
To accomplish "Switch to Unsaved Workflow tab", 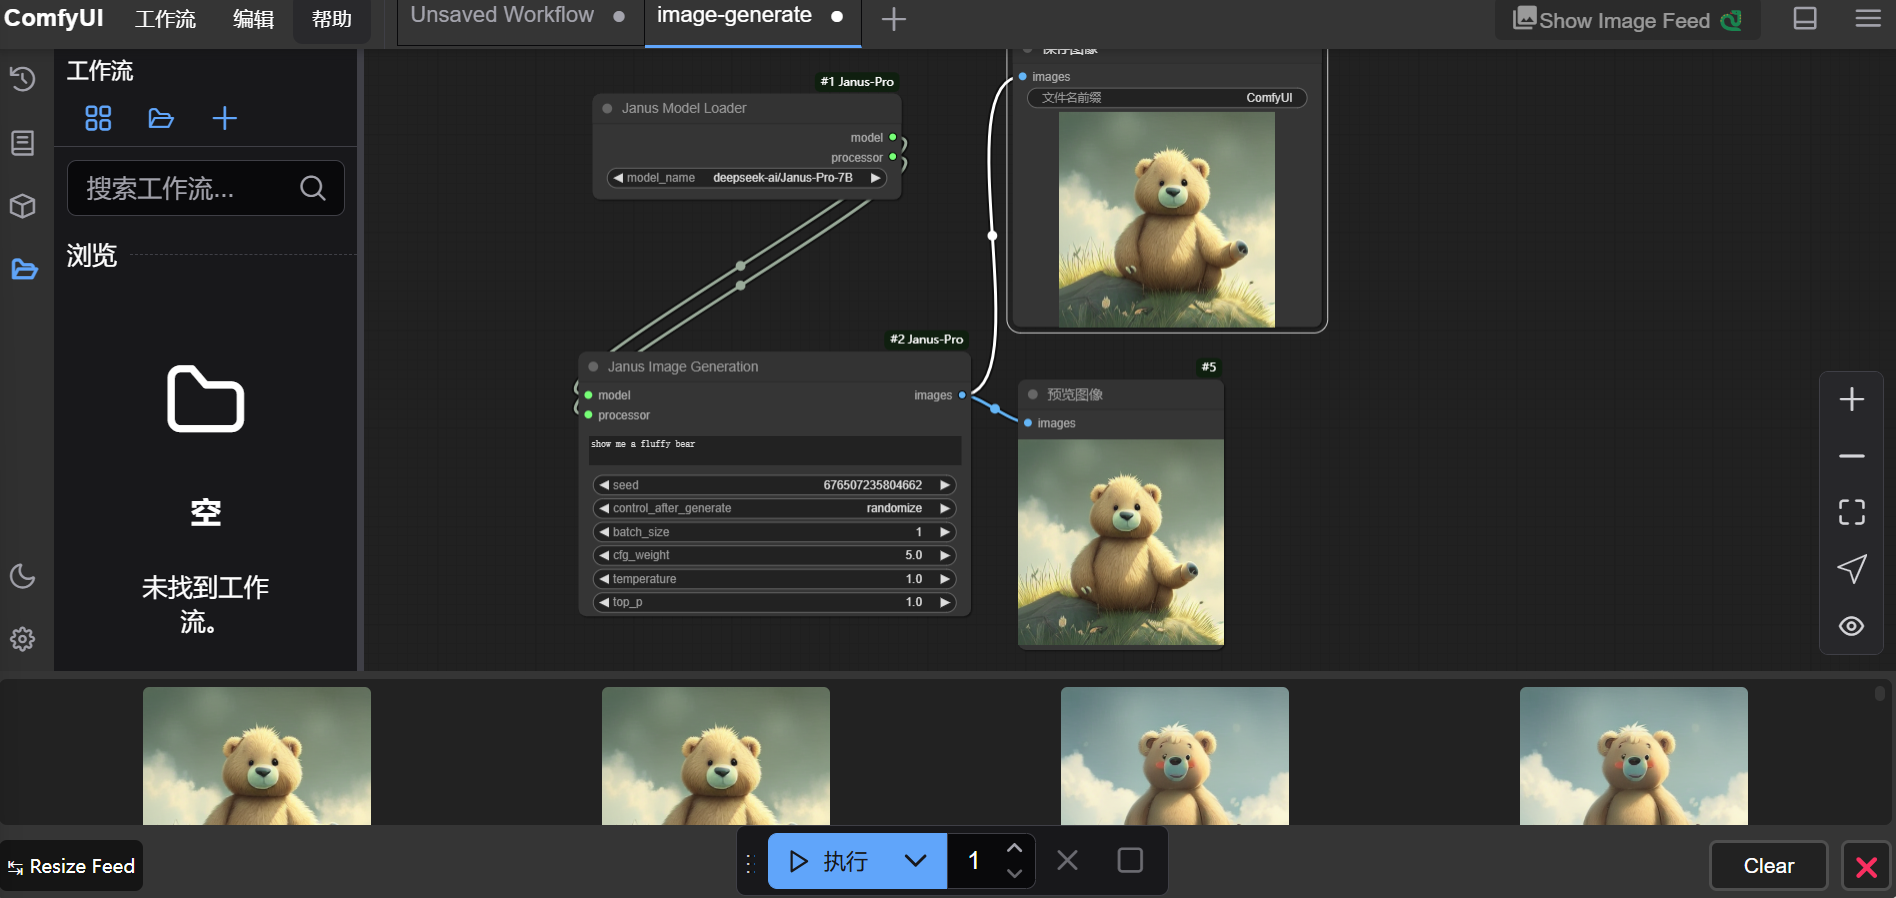I will (502, 16).
